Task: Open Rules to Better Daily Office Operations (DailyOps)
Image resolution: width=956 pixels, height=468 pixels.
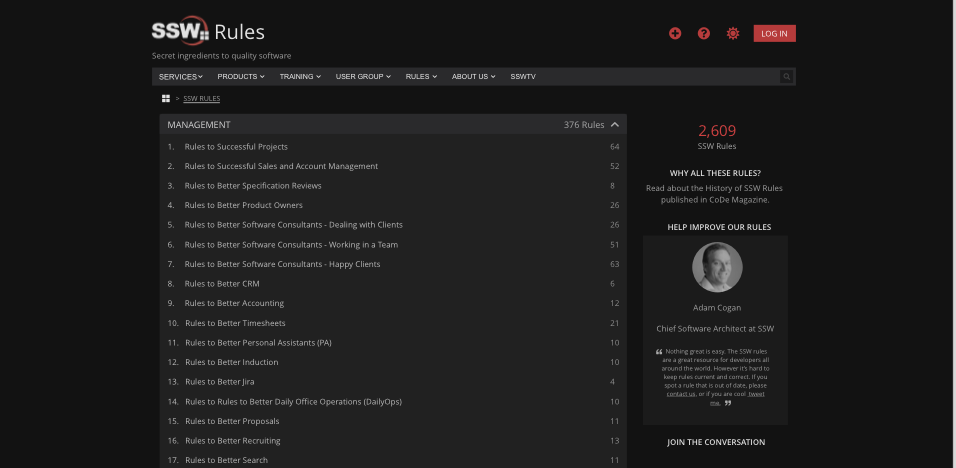Action: (293, 402)
